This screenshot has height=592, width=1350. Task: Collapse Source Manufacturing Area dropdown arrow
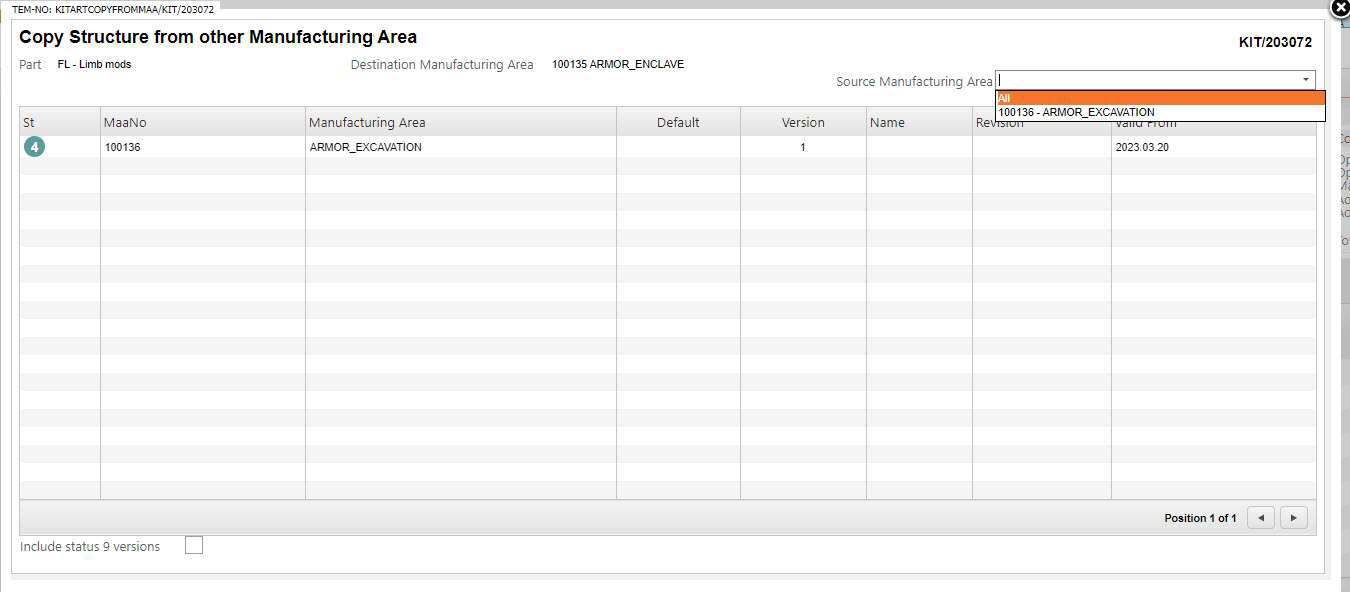pyautogui.click(x=1305, y=80)
